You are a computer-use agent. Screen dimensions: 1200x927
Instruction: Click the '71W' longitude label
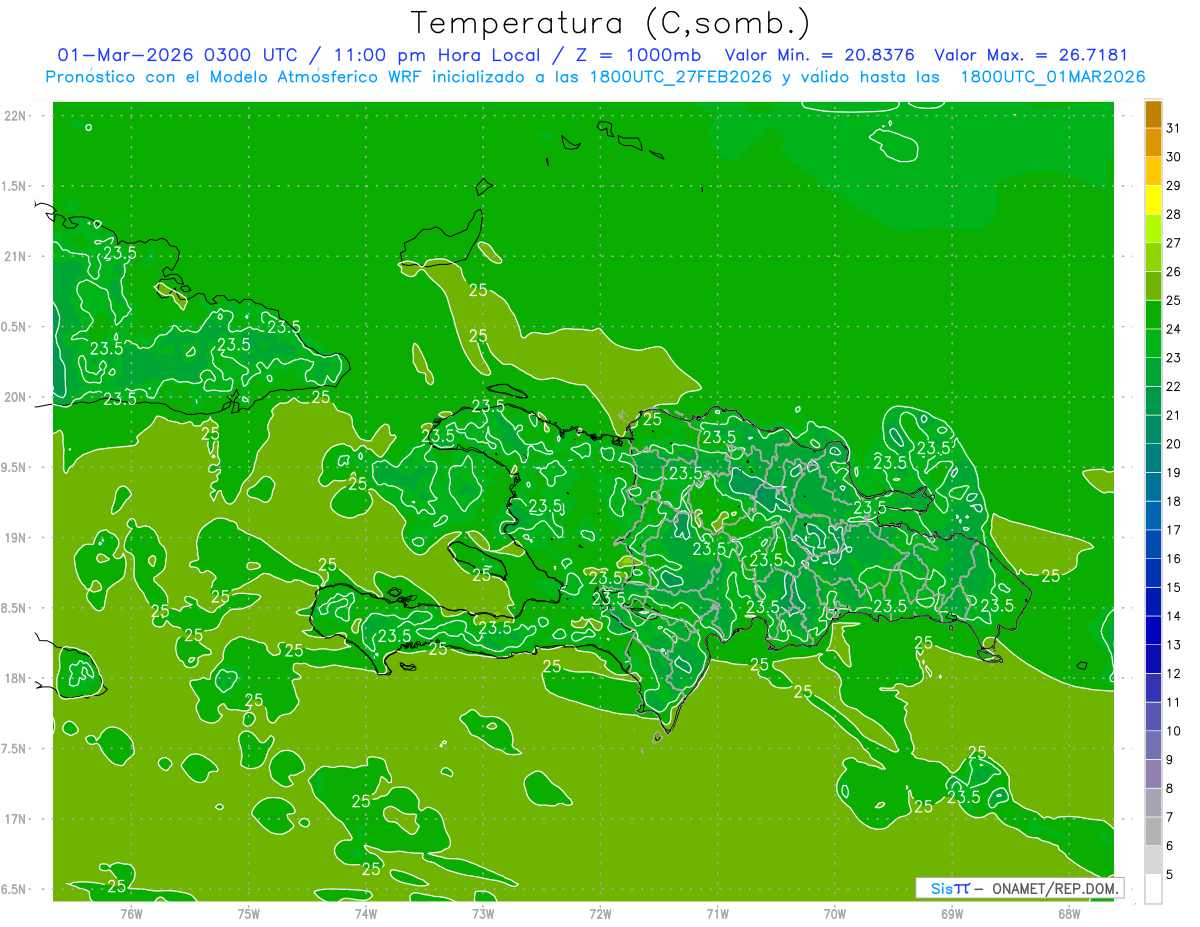[717, 913]
